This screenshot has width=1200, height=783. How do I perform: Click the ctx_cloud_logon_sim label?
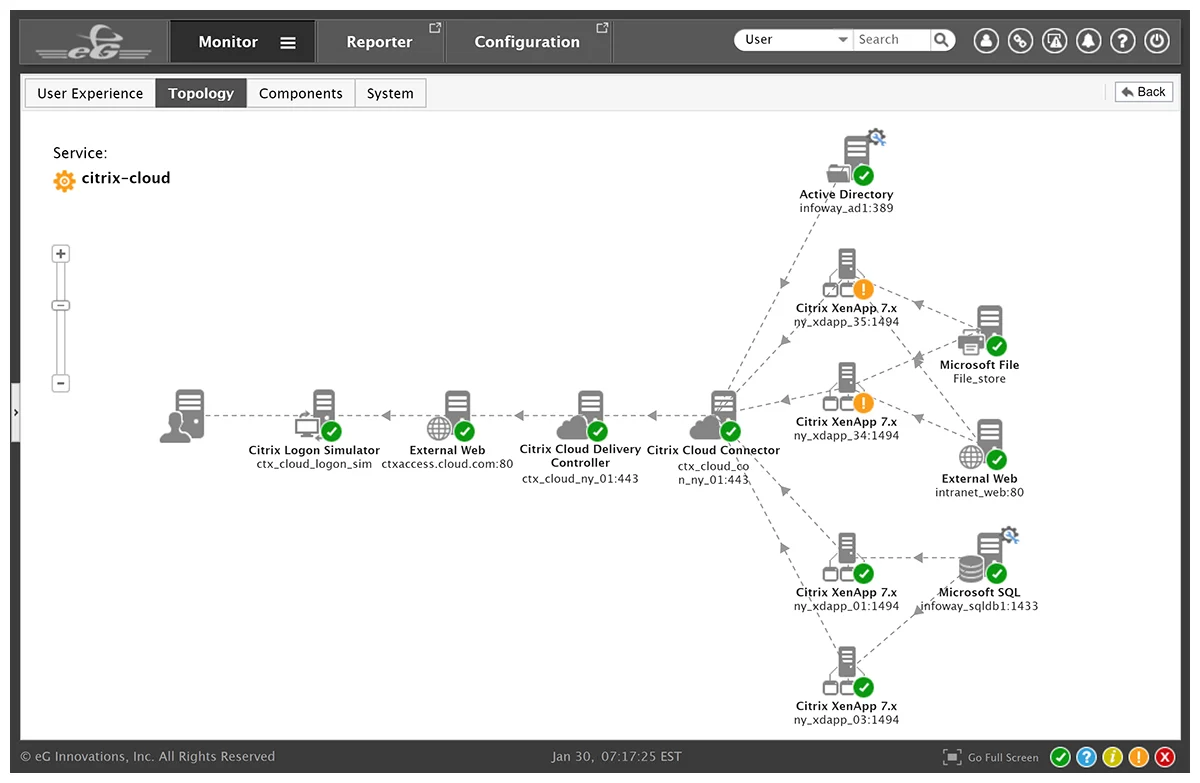coord(314,464)
